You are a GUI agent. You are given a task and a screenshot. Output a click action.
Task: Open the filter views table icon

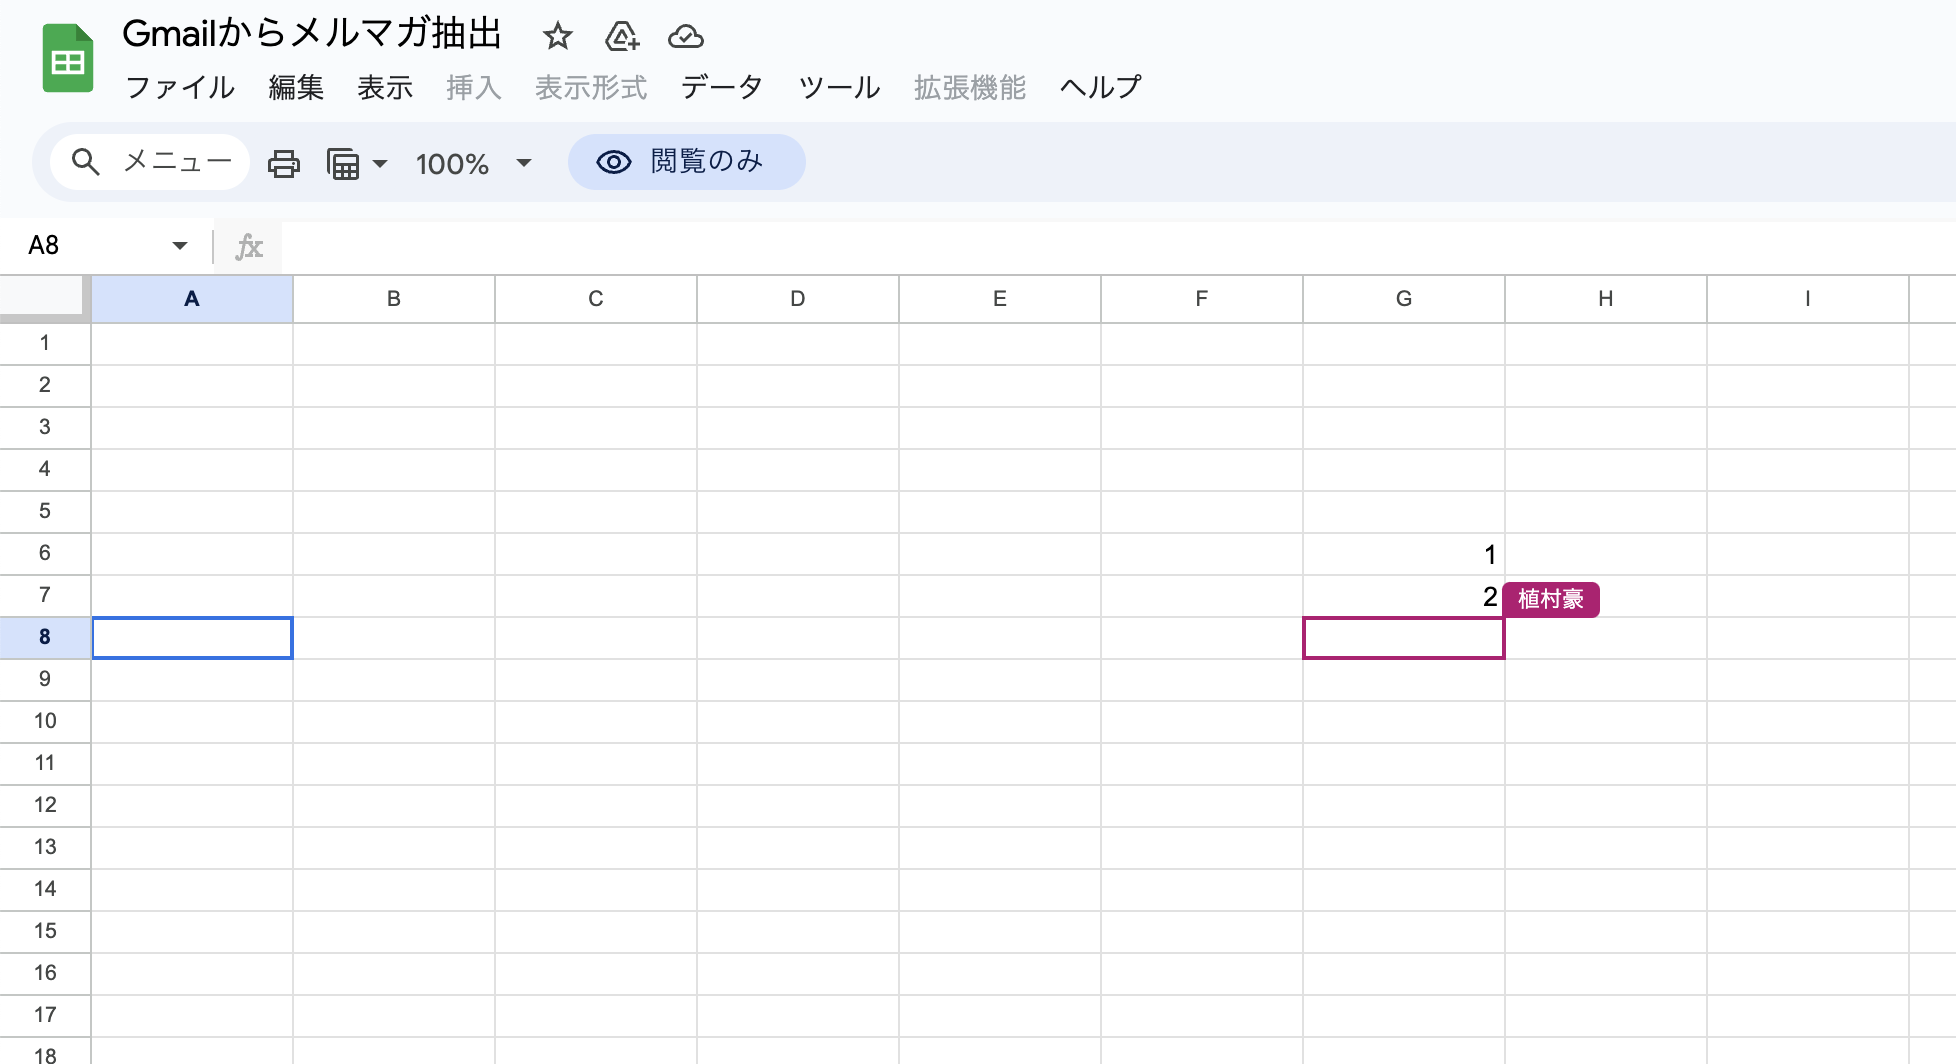point(343,163)
